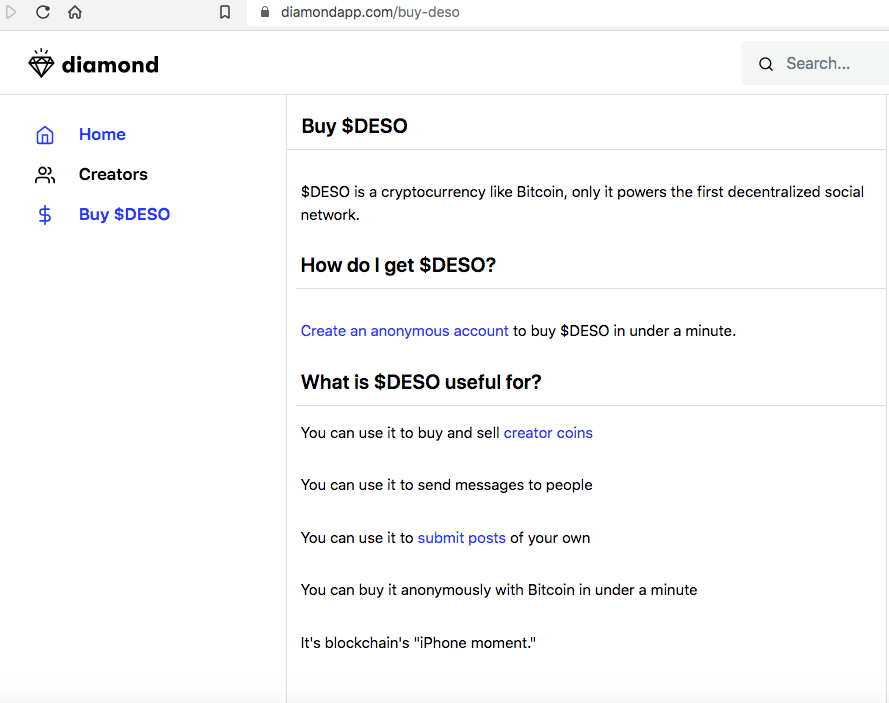889x703 pixels.
Task: Bookmark this page with the bookmark icon
Action: coord(225,12)
